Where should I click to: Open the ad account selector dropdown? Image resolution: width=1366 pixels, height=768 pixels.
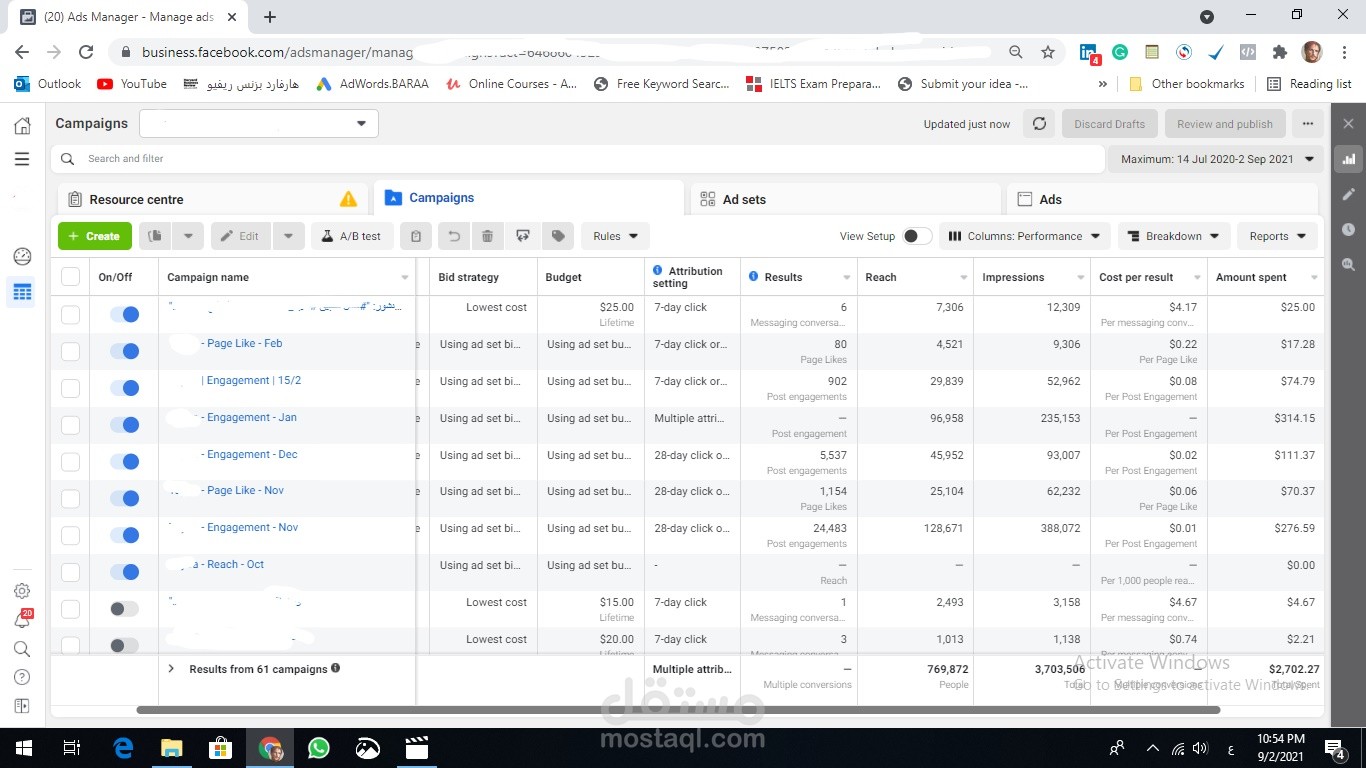(x=259, y=123)
